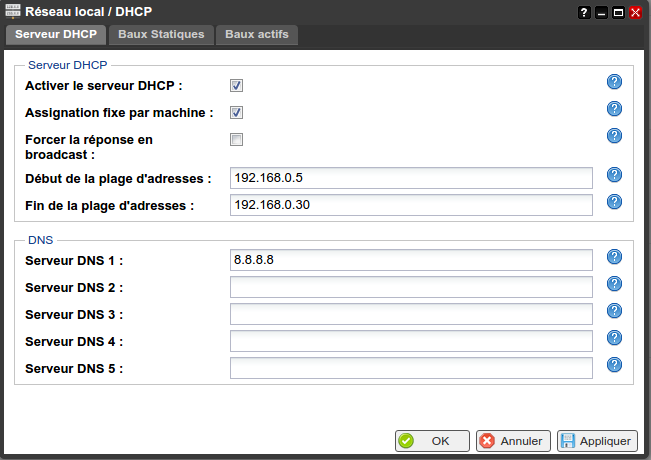Open help for Activer le serveur DHCP
The height and width of the screenshot is (460, 651).
click(x=614, y=82)
